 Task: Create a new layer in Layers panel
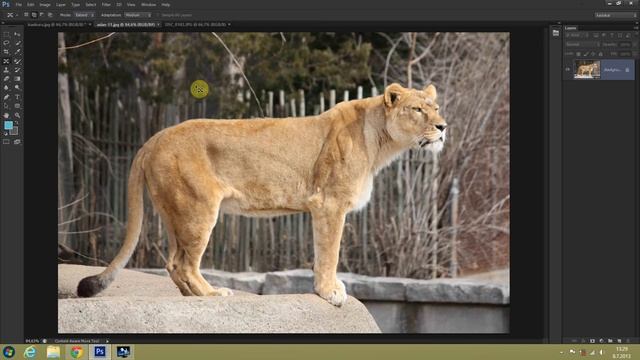pos(619,340)
